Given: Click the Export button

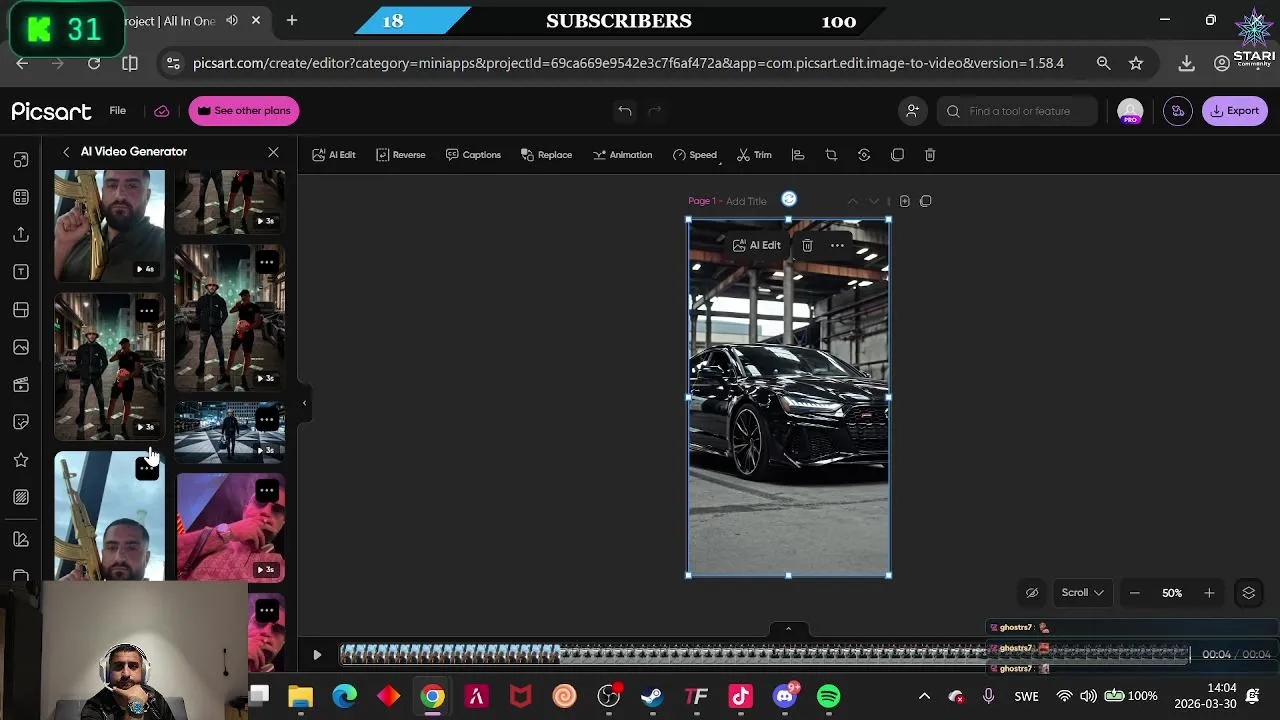Looking at the screenshot, I should [x=1234, y=111].
